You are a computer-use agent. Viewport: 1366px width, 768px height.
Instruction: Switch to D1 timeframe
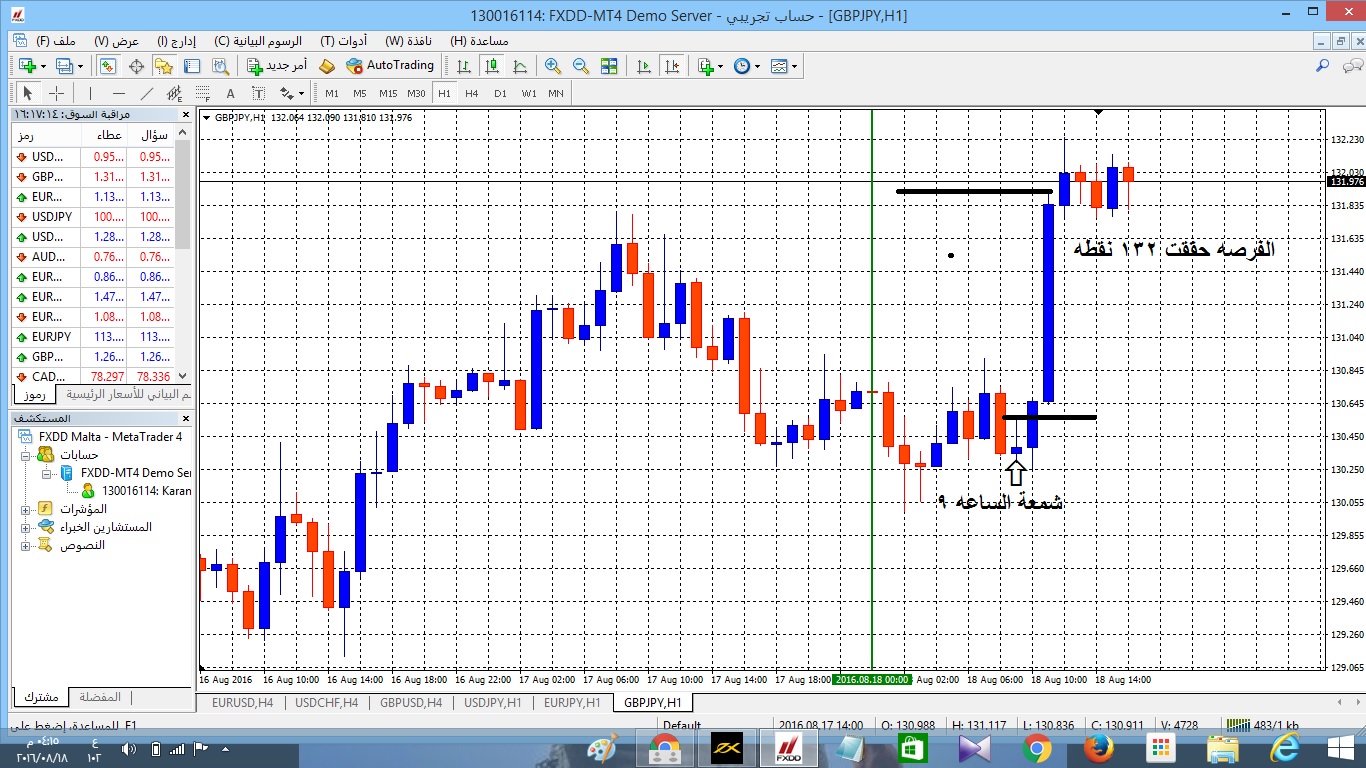[500, 93]
